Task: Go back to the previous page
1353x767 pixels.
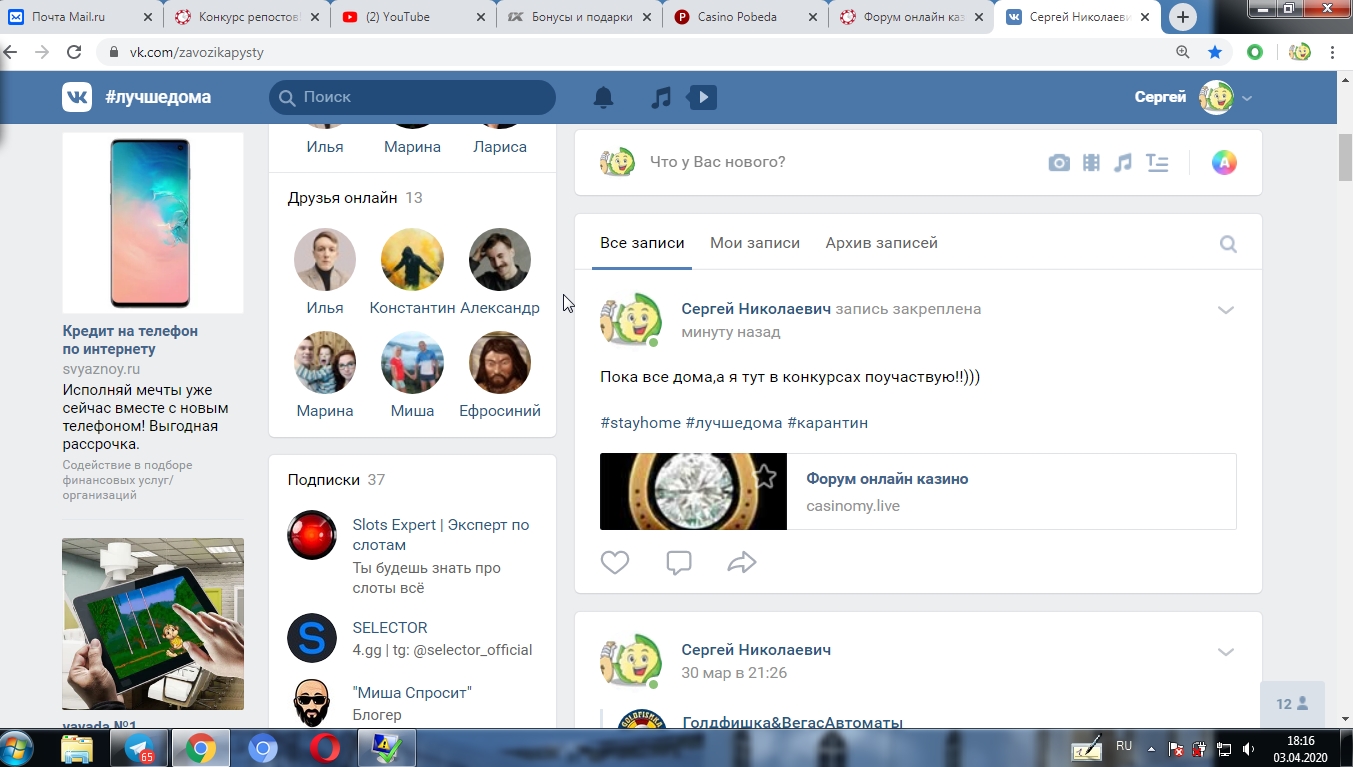Action: click(11, 52)
